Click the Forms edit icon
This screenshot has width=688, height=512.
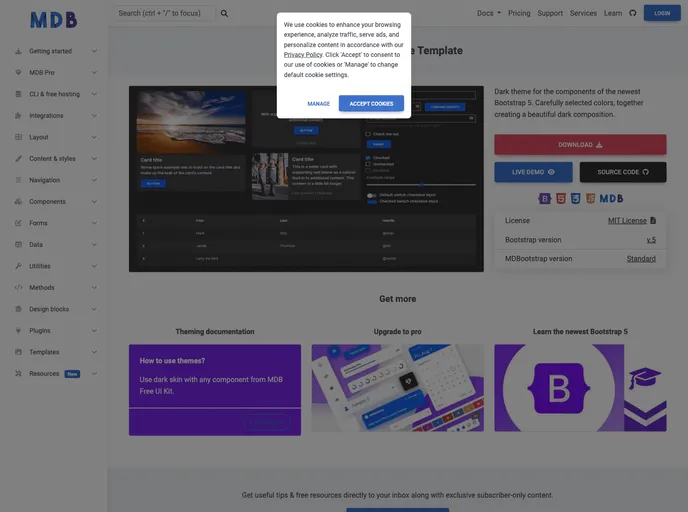point(18,223)
